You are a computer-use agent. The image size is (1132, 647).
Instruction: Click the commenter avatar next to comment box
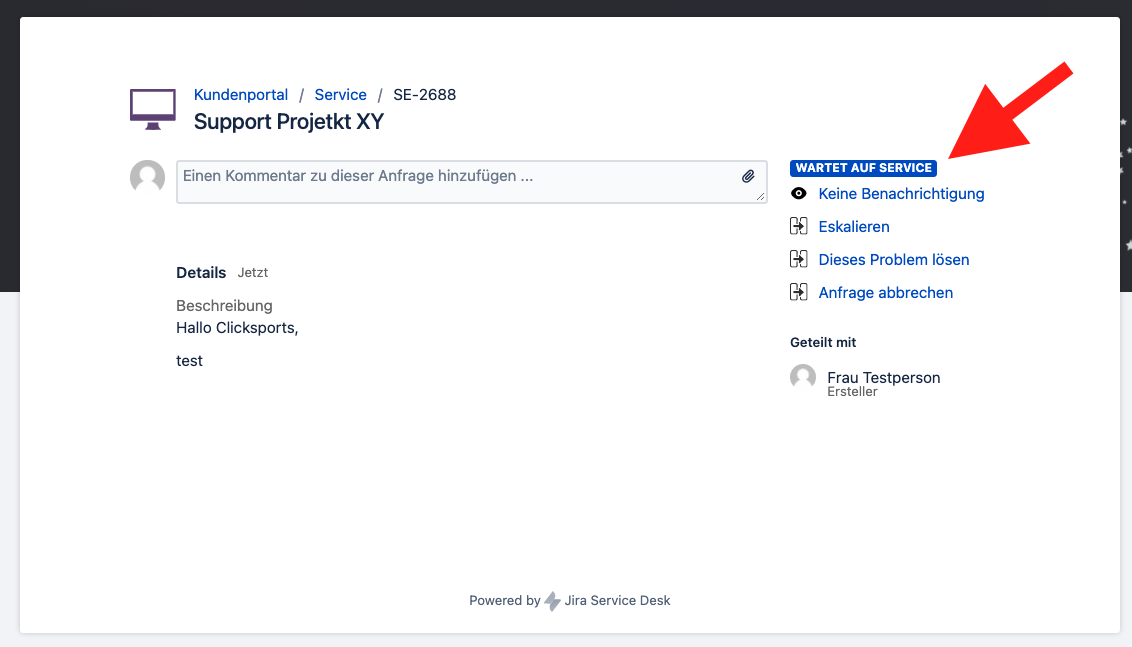[x=147, y=178]
